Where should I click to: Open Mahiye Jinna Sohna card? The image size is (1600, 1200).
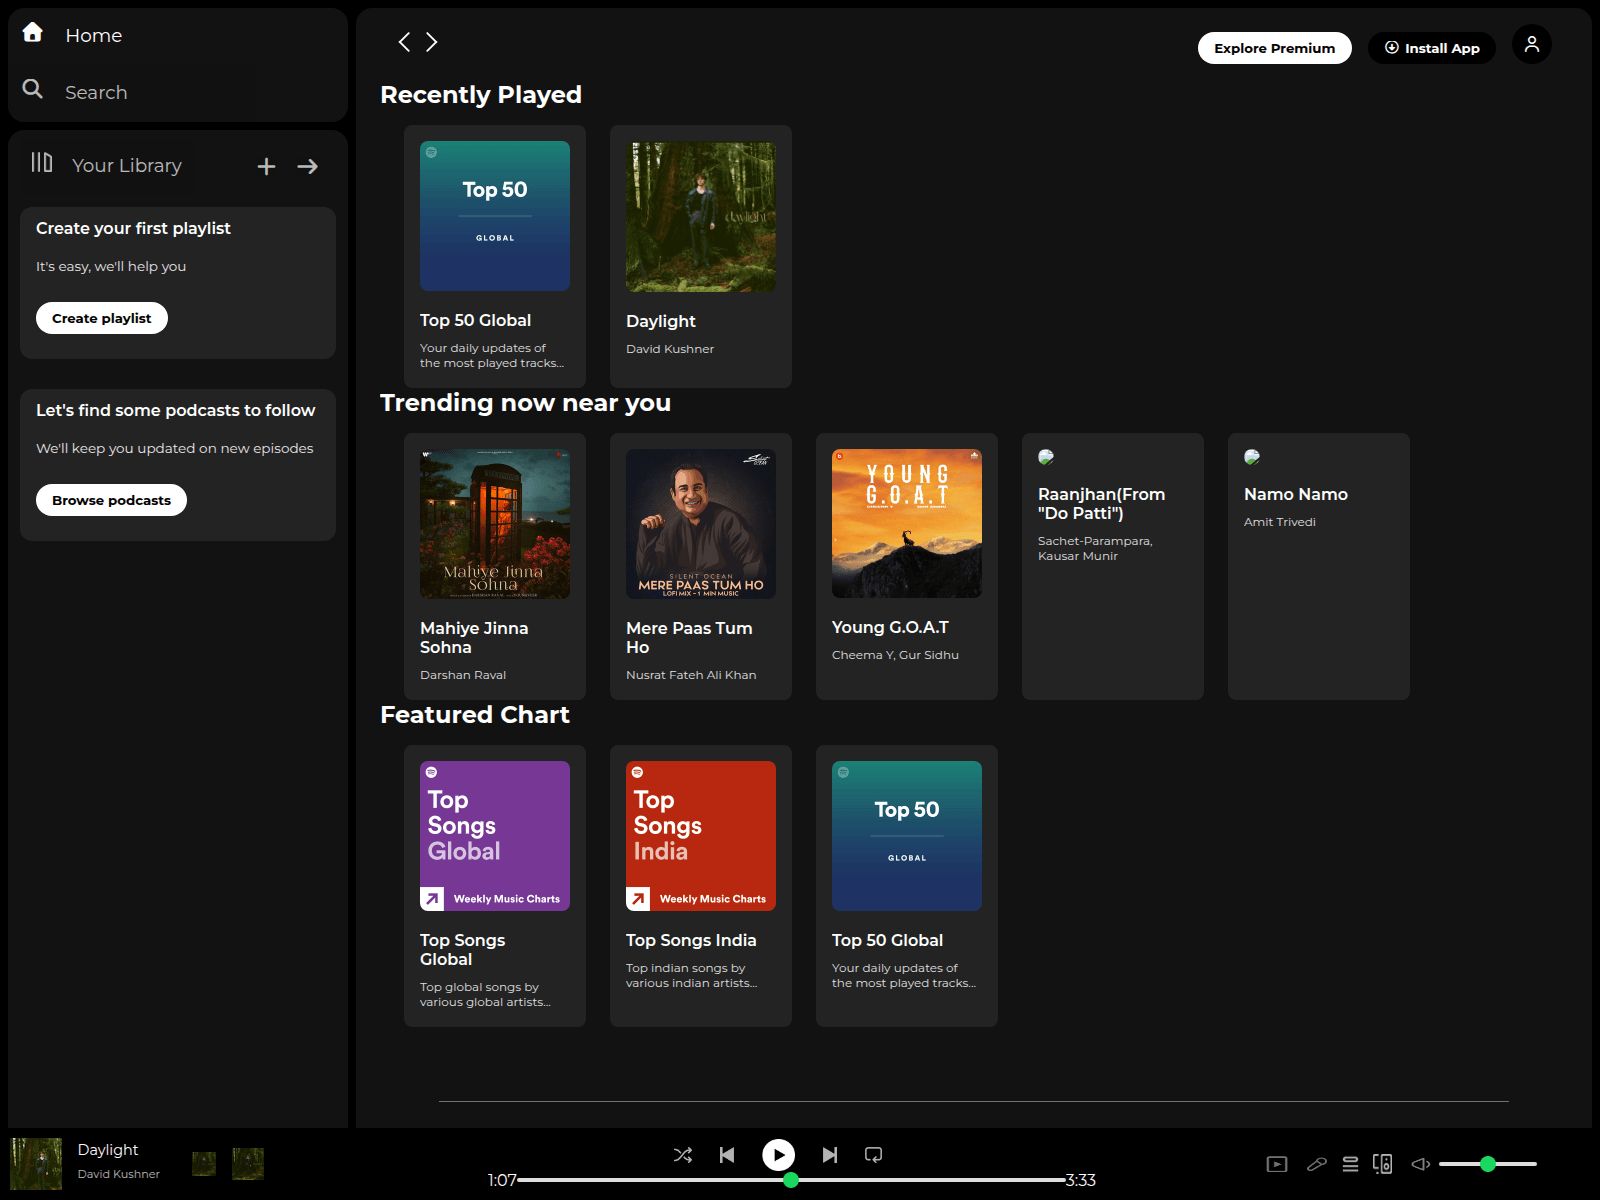coord(495,566)
